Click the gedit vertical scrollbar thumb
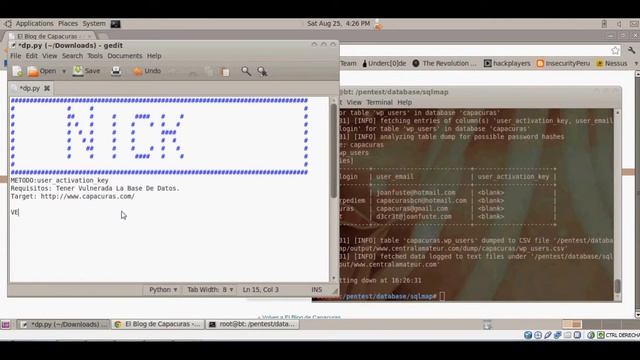 pos(333,151)
